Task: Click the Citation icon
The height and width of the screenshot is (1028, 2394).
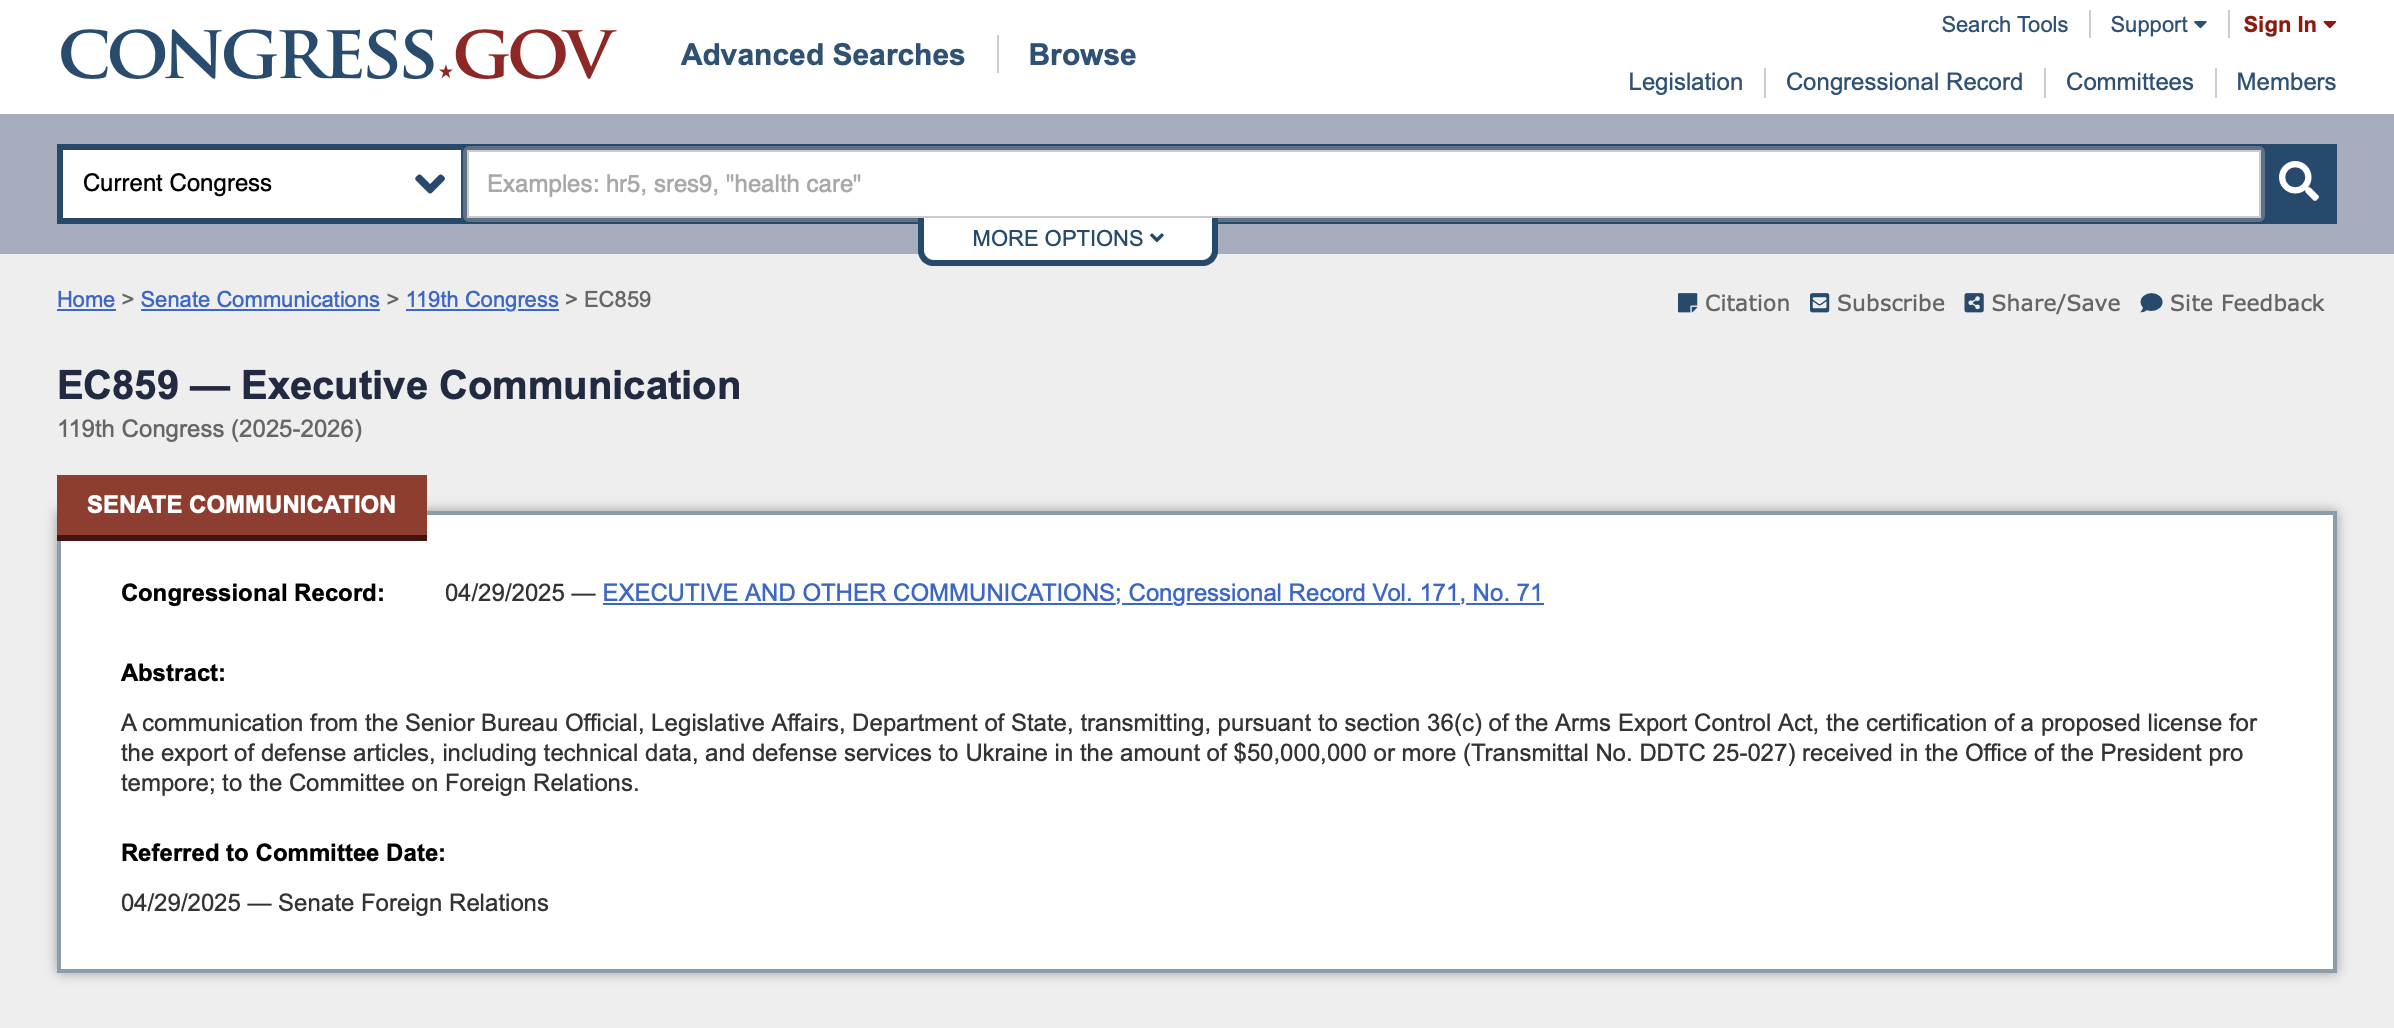Action: (x=1687, y=303)
